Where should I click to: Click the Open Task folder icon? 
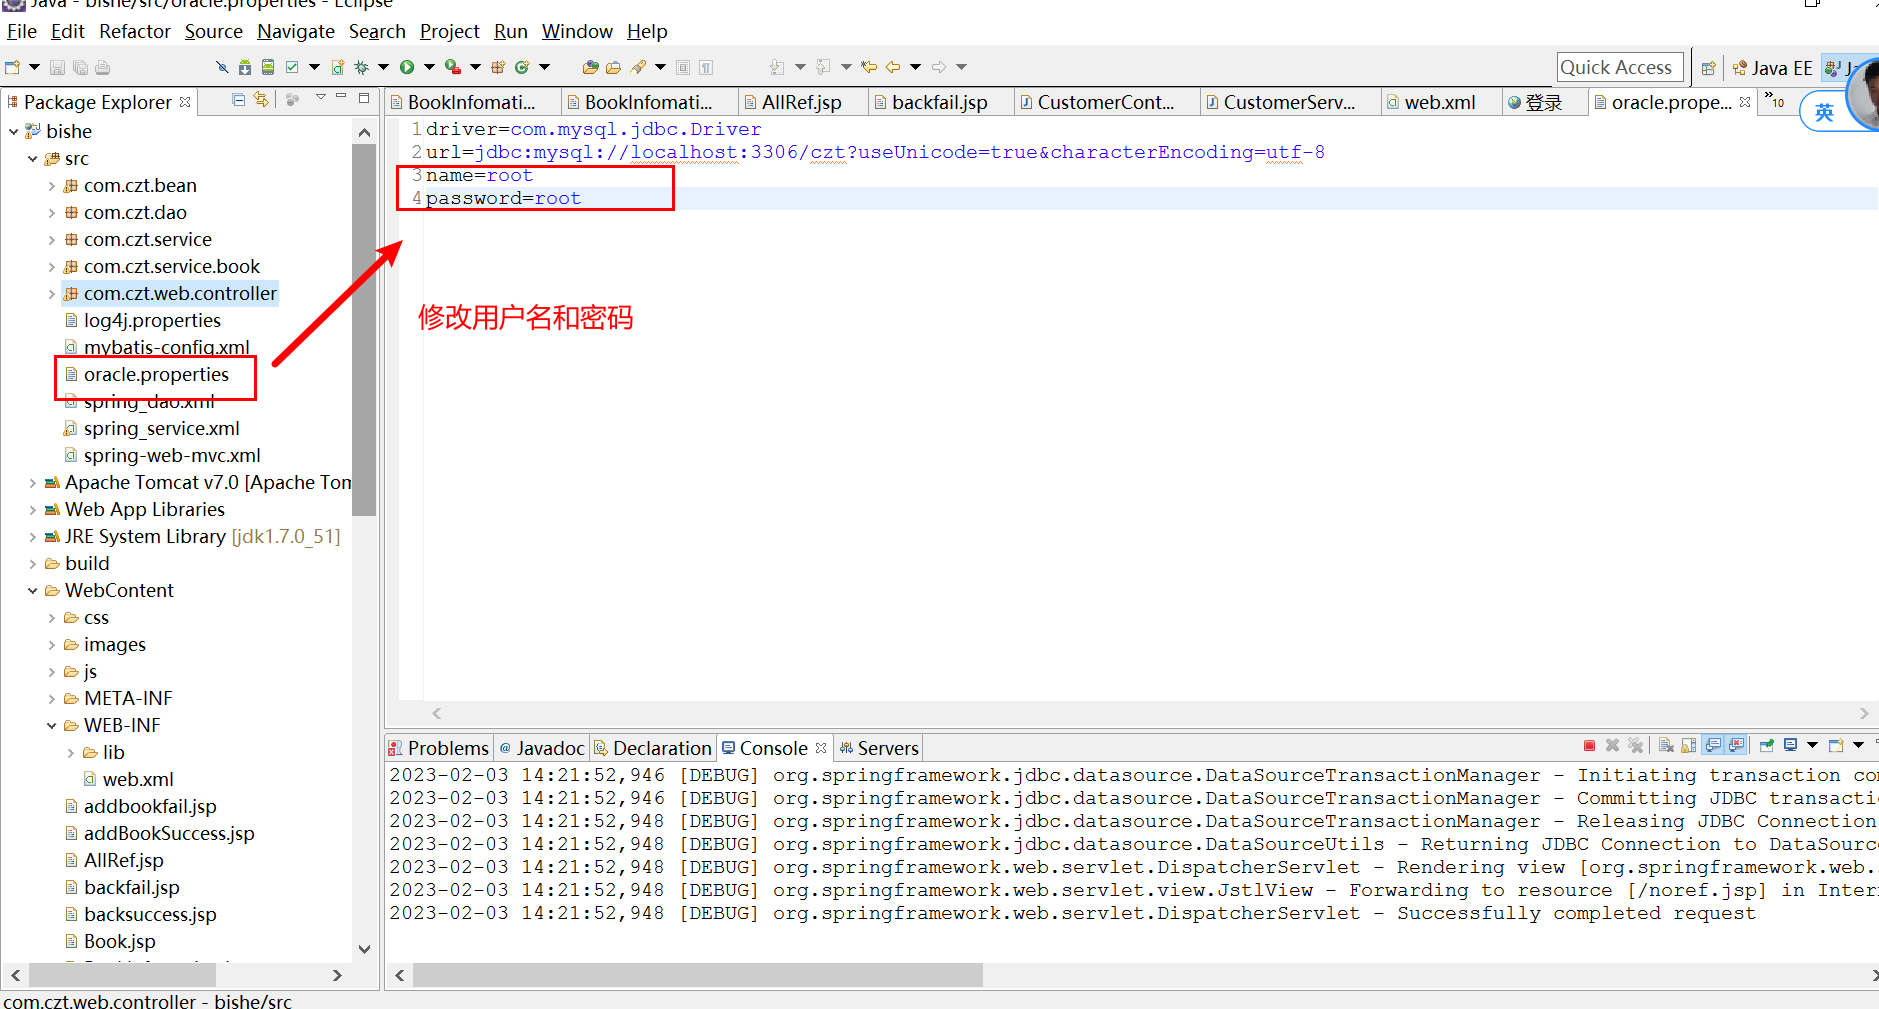coord(614,67)
